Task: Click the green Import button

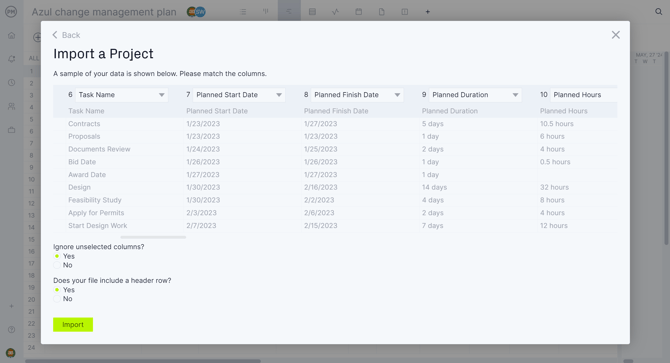Action: tap(73, 325)
